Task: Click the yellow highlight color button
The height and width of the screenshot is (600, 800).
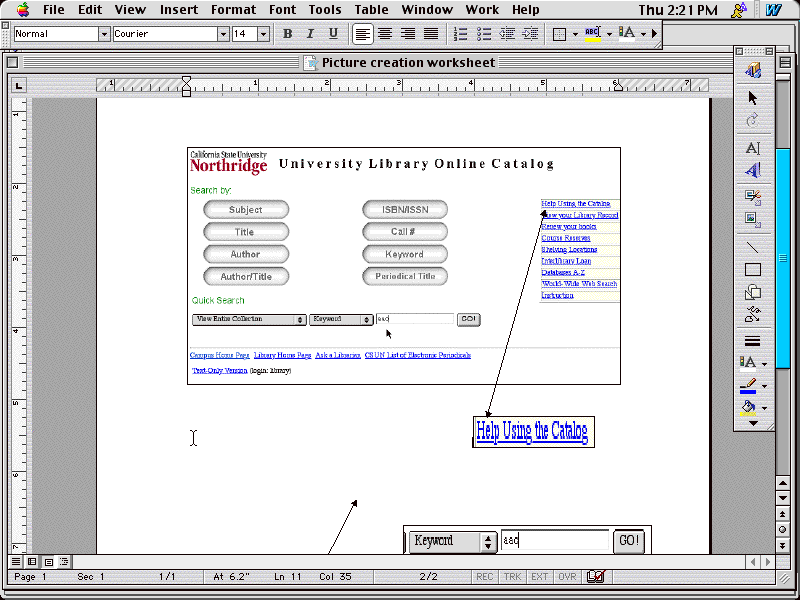Action: click(592, 34)
